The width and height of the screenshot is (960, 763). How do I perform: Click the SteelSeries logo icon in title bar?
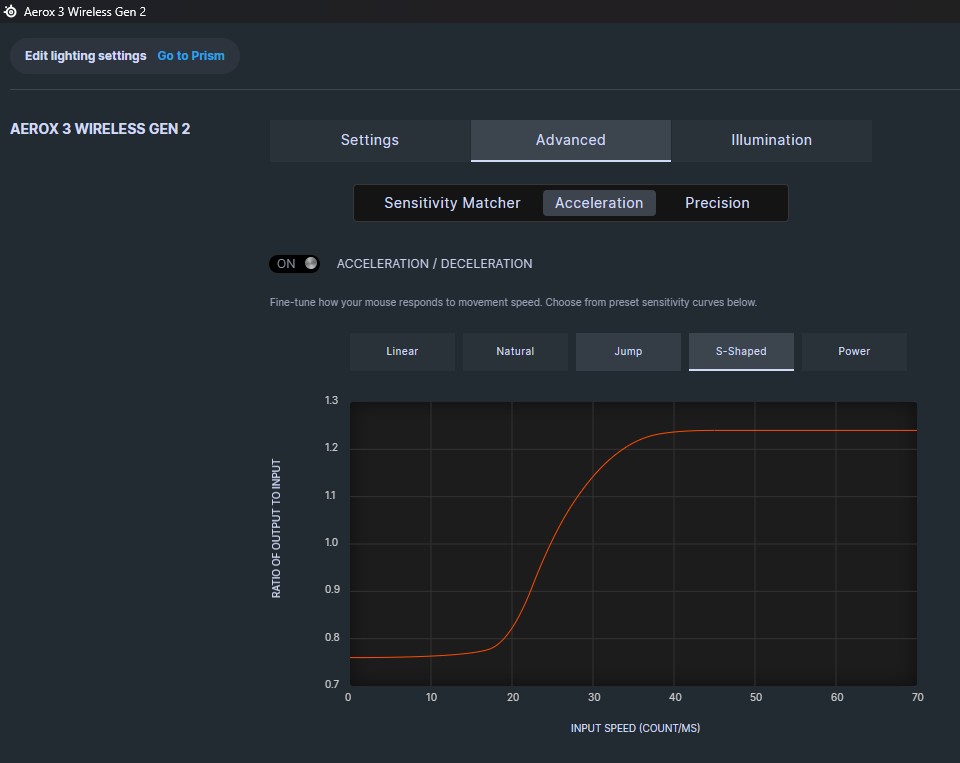11,12
